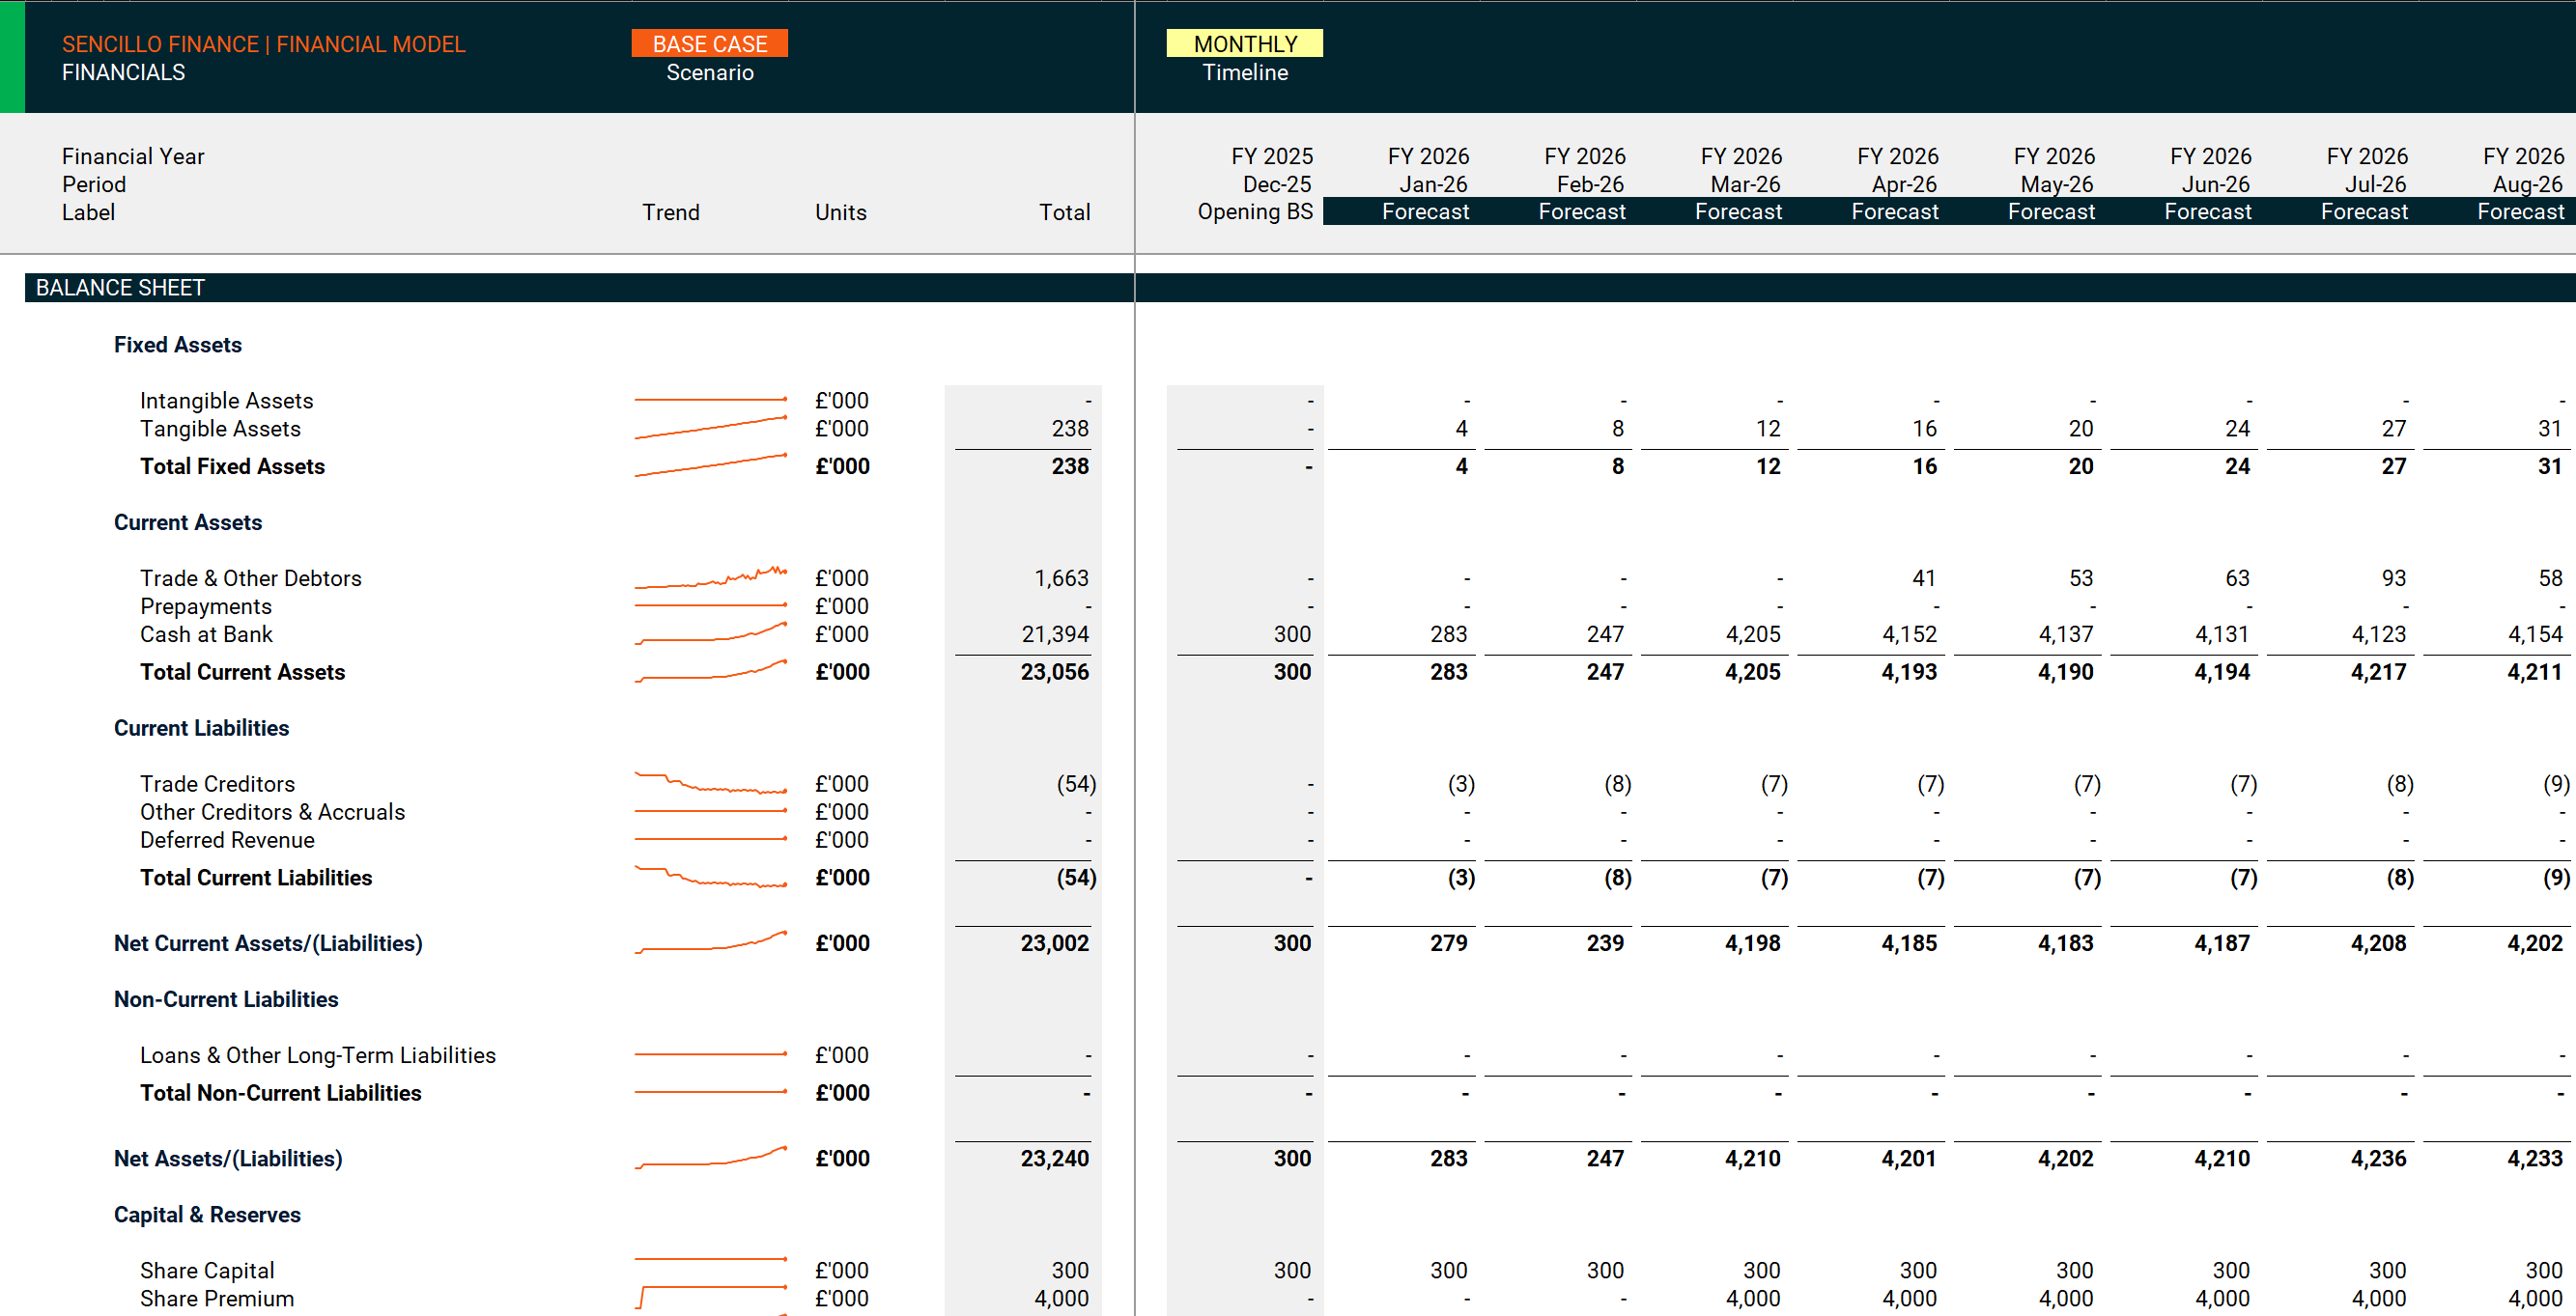
Task: Select Total Current Assets total 23,056
Action: click(x=1054, y=672)
